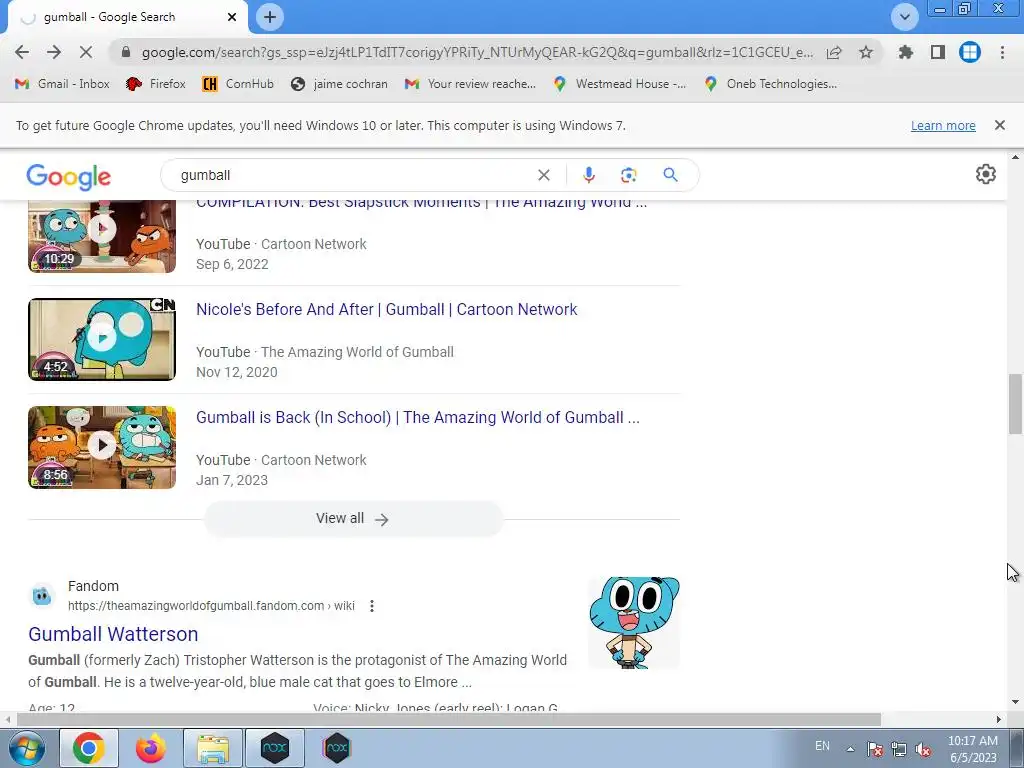The height and width of the screenshot is (768, 1024).
Task: Close the gumball Google Search tab
Action: click(232, 17)
